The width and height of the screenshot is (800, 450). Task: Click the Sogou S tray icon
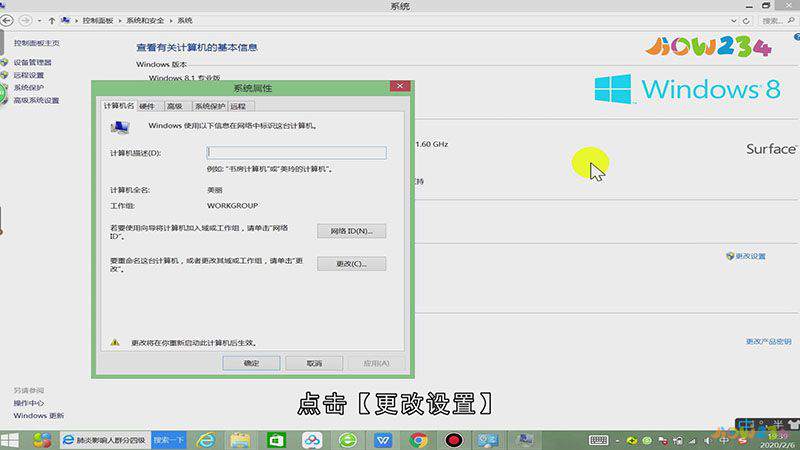743,440
